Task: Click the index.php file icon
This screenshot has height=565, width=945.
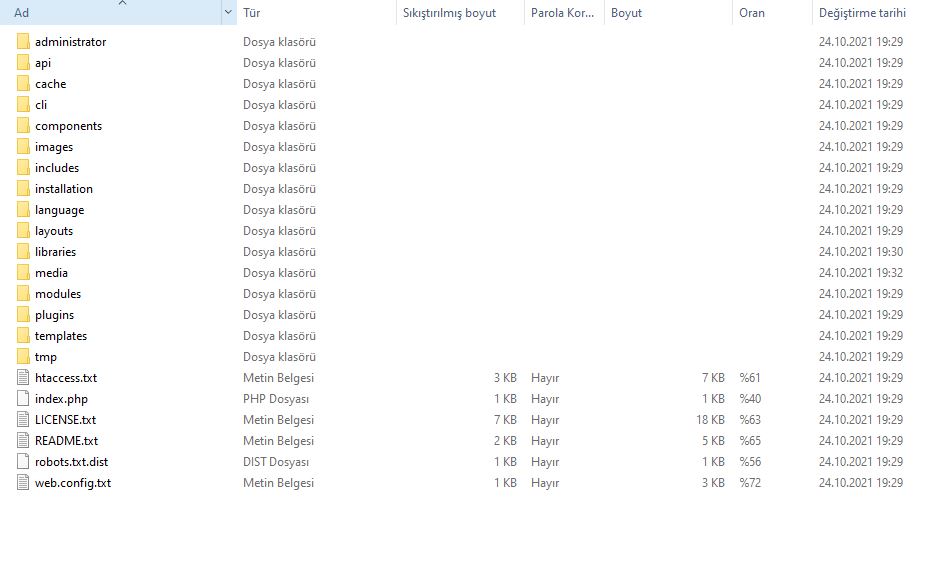Action: click(23, 399)
